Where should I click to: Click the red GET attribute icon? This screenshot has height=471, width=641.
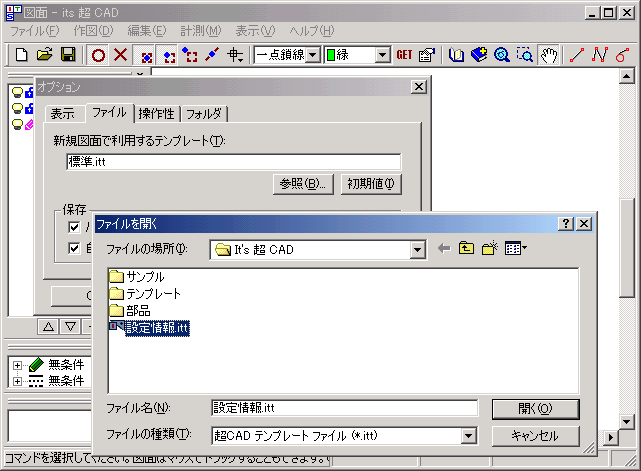tap(404, 55)
